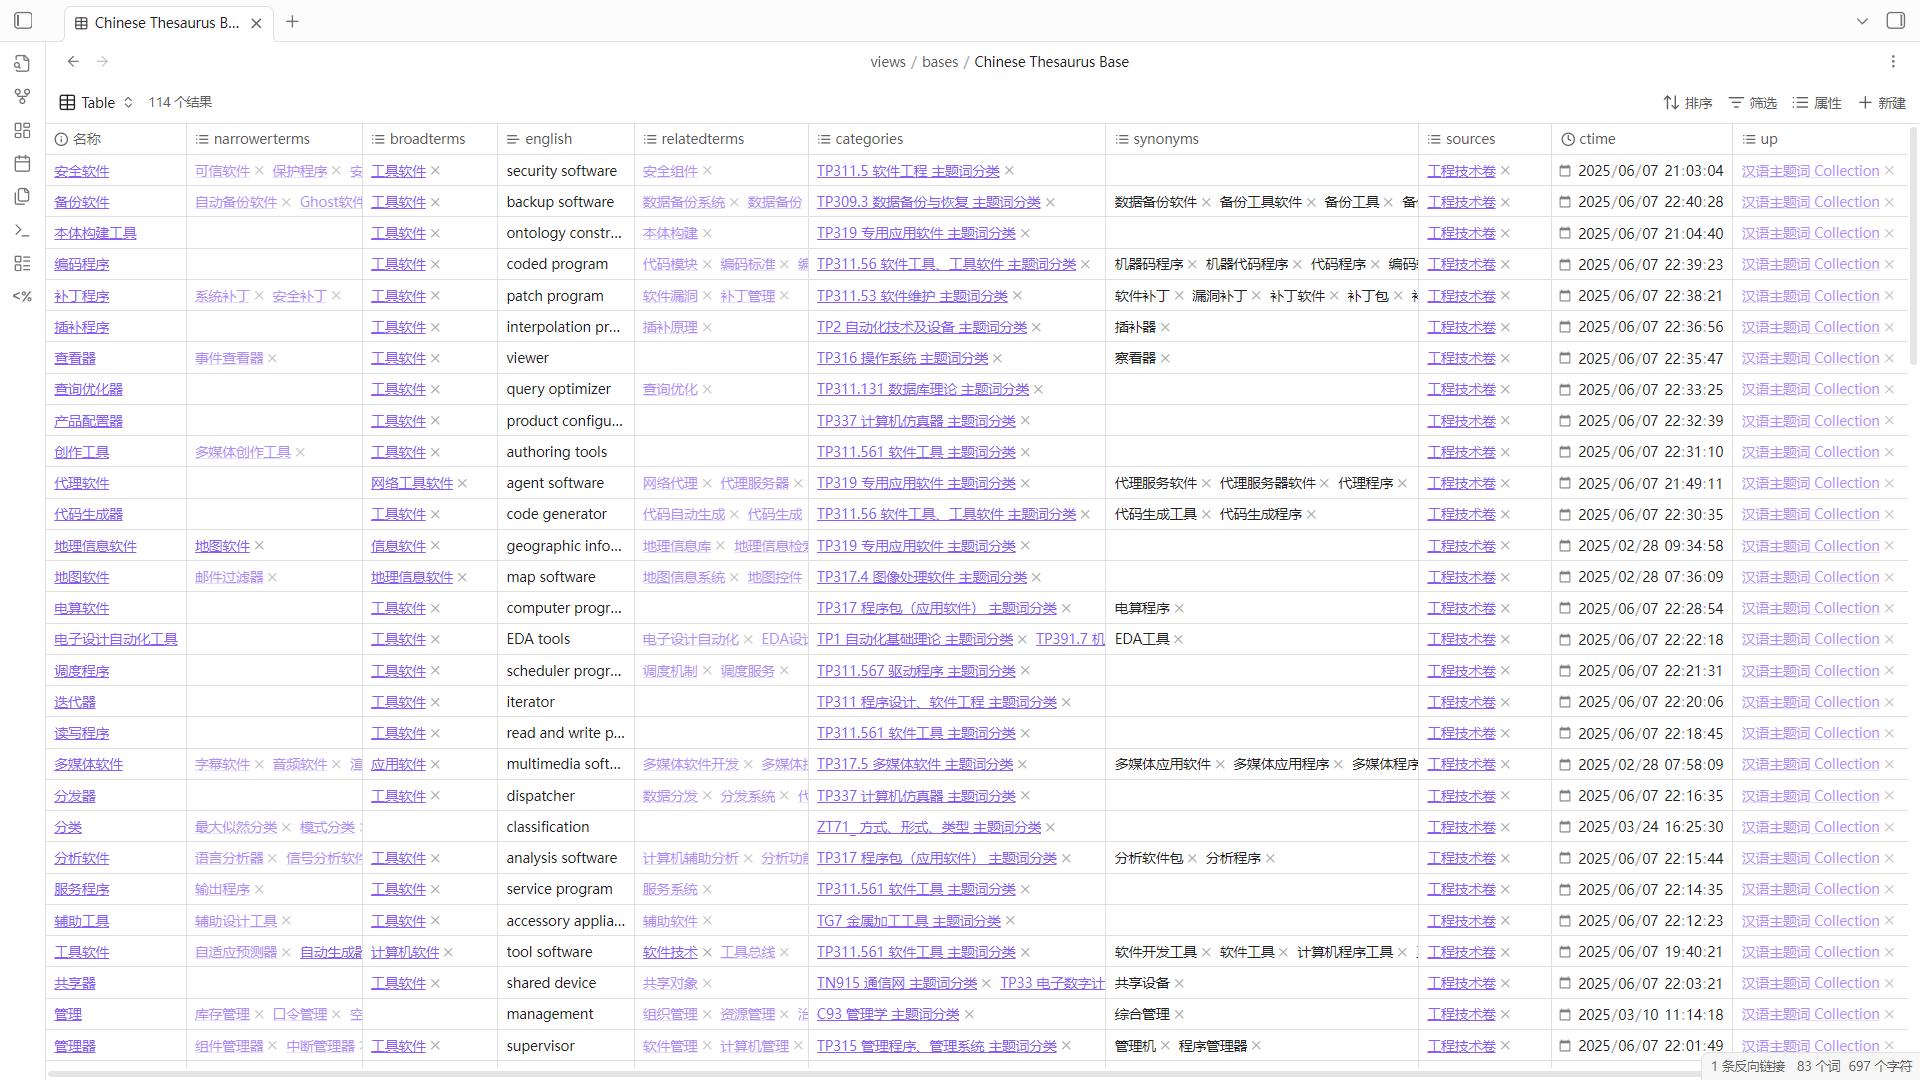This screenshot has width=1920, height=1080.
Task: Click the ctime value 2025/03/24 16:25:30
Action: (x=1650, y=827)
